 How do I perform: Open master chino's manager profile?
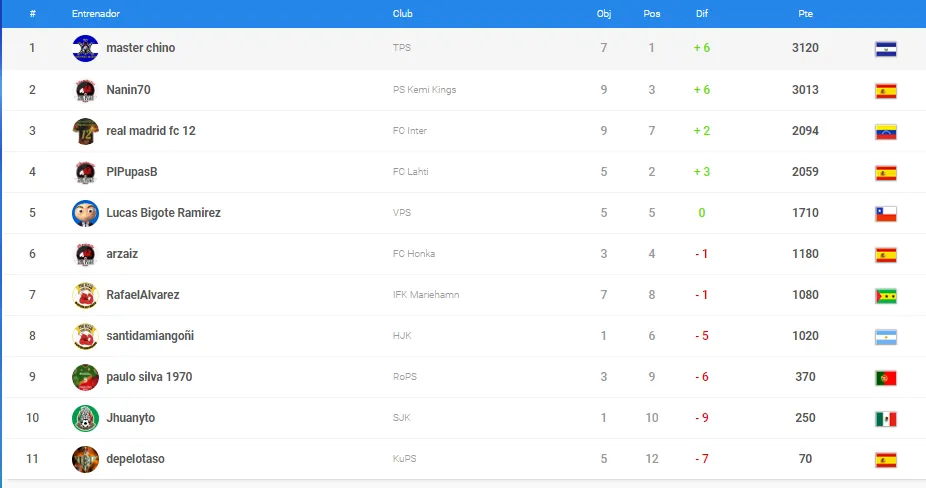[141, 48]
